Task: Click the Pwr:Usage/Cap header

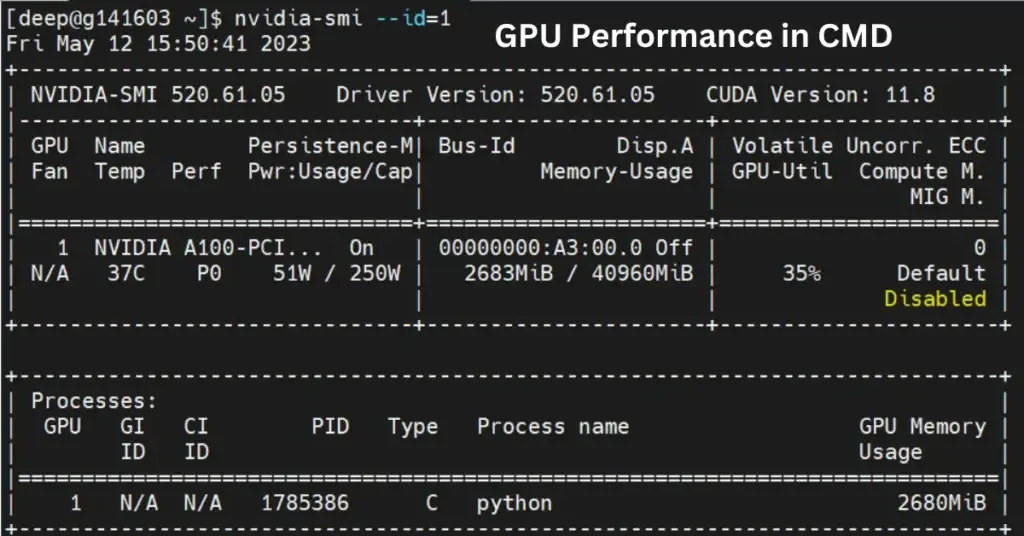Action: click(x=330, y=172)
